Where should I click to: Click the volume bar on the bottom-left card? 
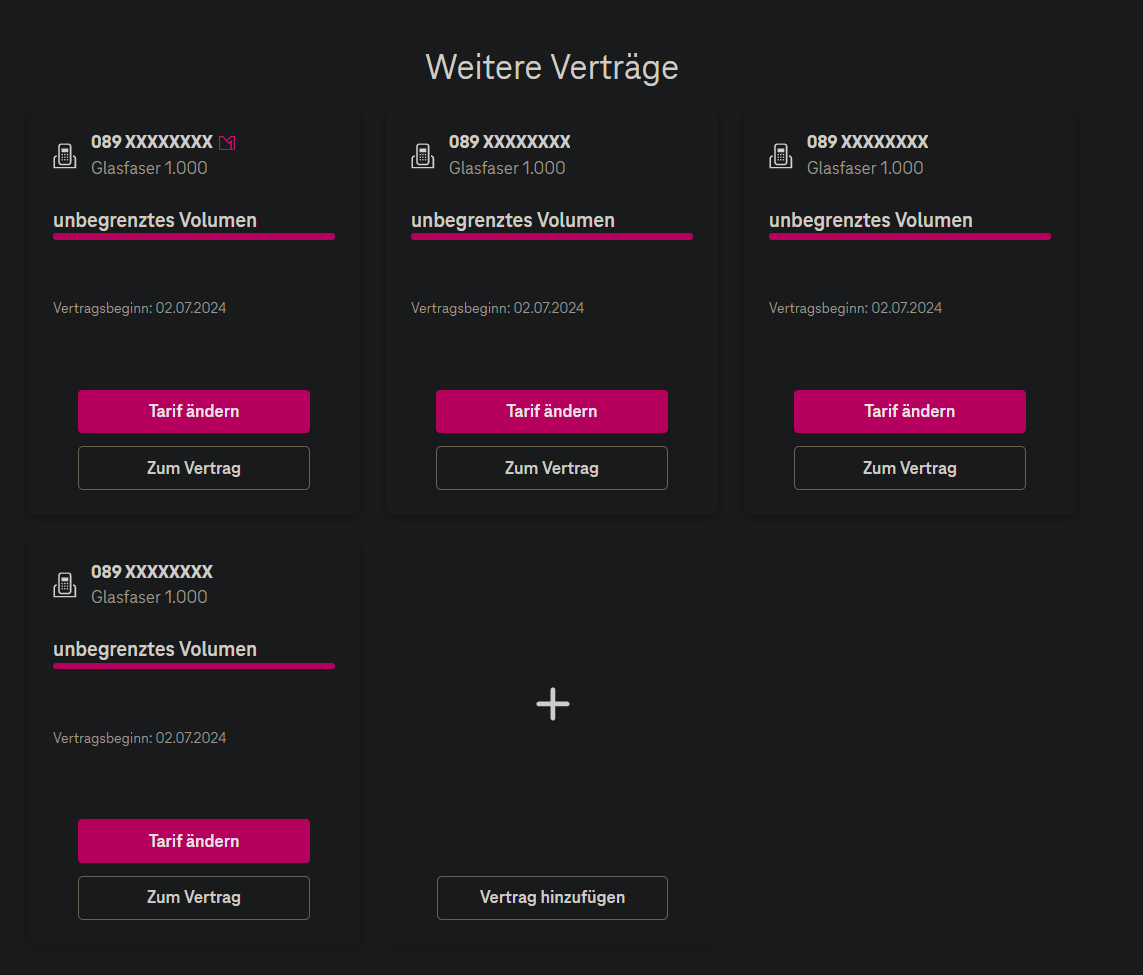pos(193,665)
